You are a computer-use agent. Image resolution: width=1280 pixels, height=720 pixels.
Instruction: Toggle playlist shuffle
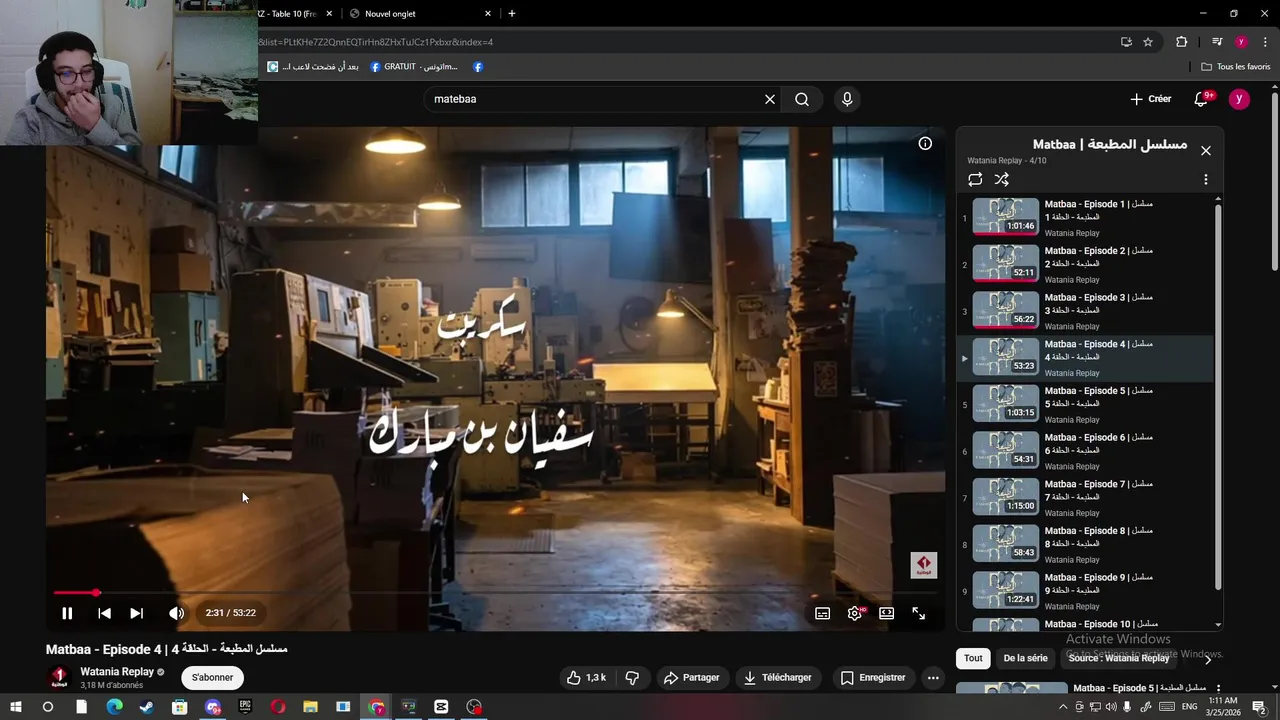(1002, 179)
